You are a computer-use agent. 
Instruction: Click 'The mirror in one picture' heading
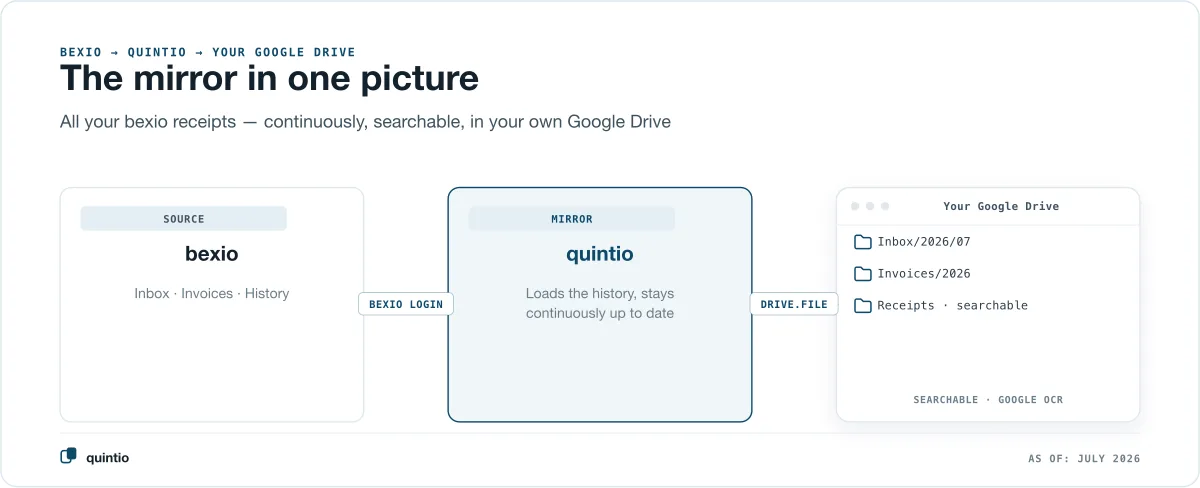269,78
